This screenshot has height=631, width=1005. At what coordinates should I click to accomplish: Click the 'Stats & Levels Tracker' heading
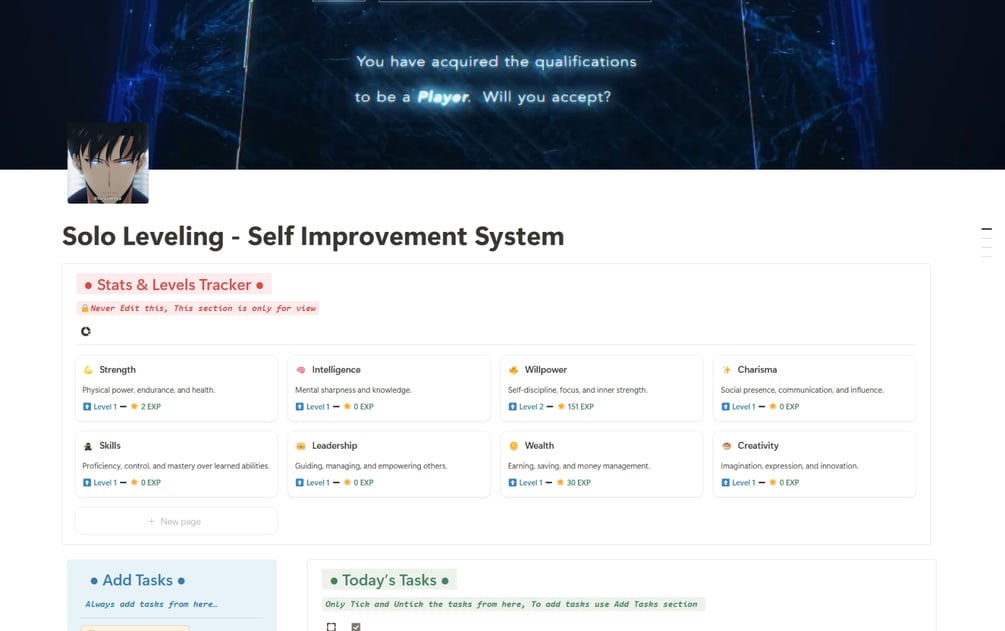tap(174, 284)
